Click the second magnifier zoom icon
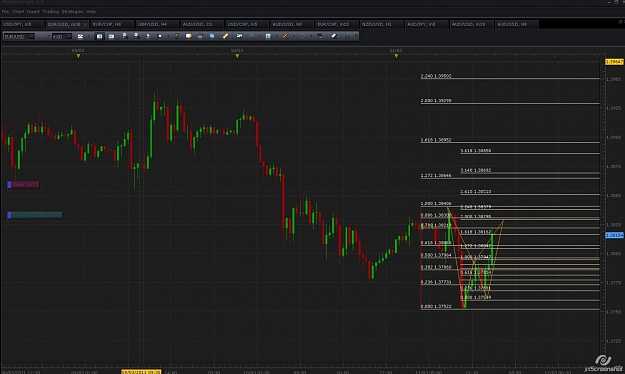This screenshot has height=374, width=625. [x=137, y=36]
